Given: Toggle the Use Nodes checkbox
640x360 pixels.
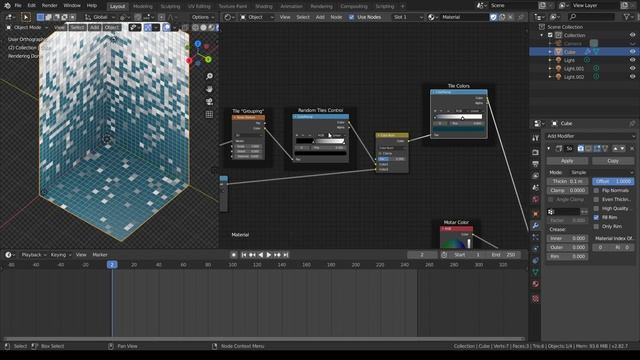Looking at the screenshot, I should pos(351,17).
